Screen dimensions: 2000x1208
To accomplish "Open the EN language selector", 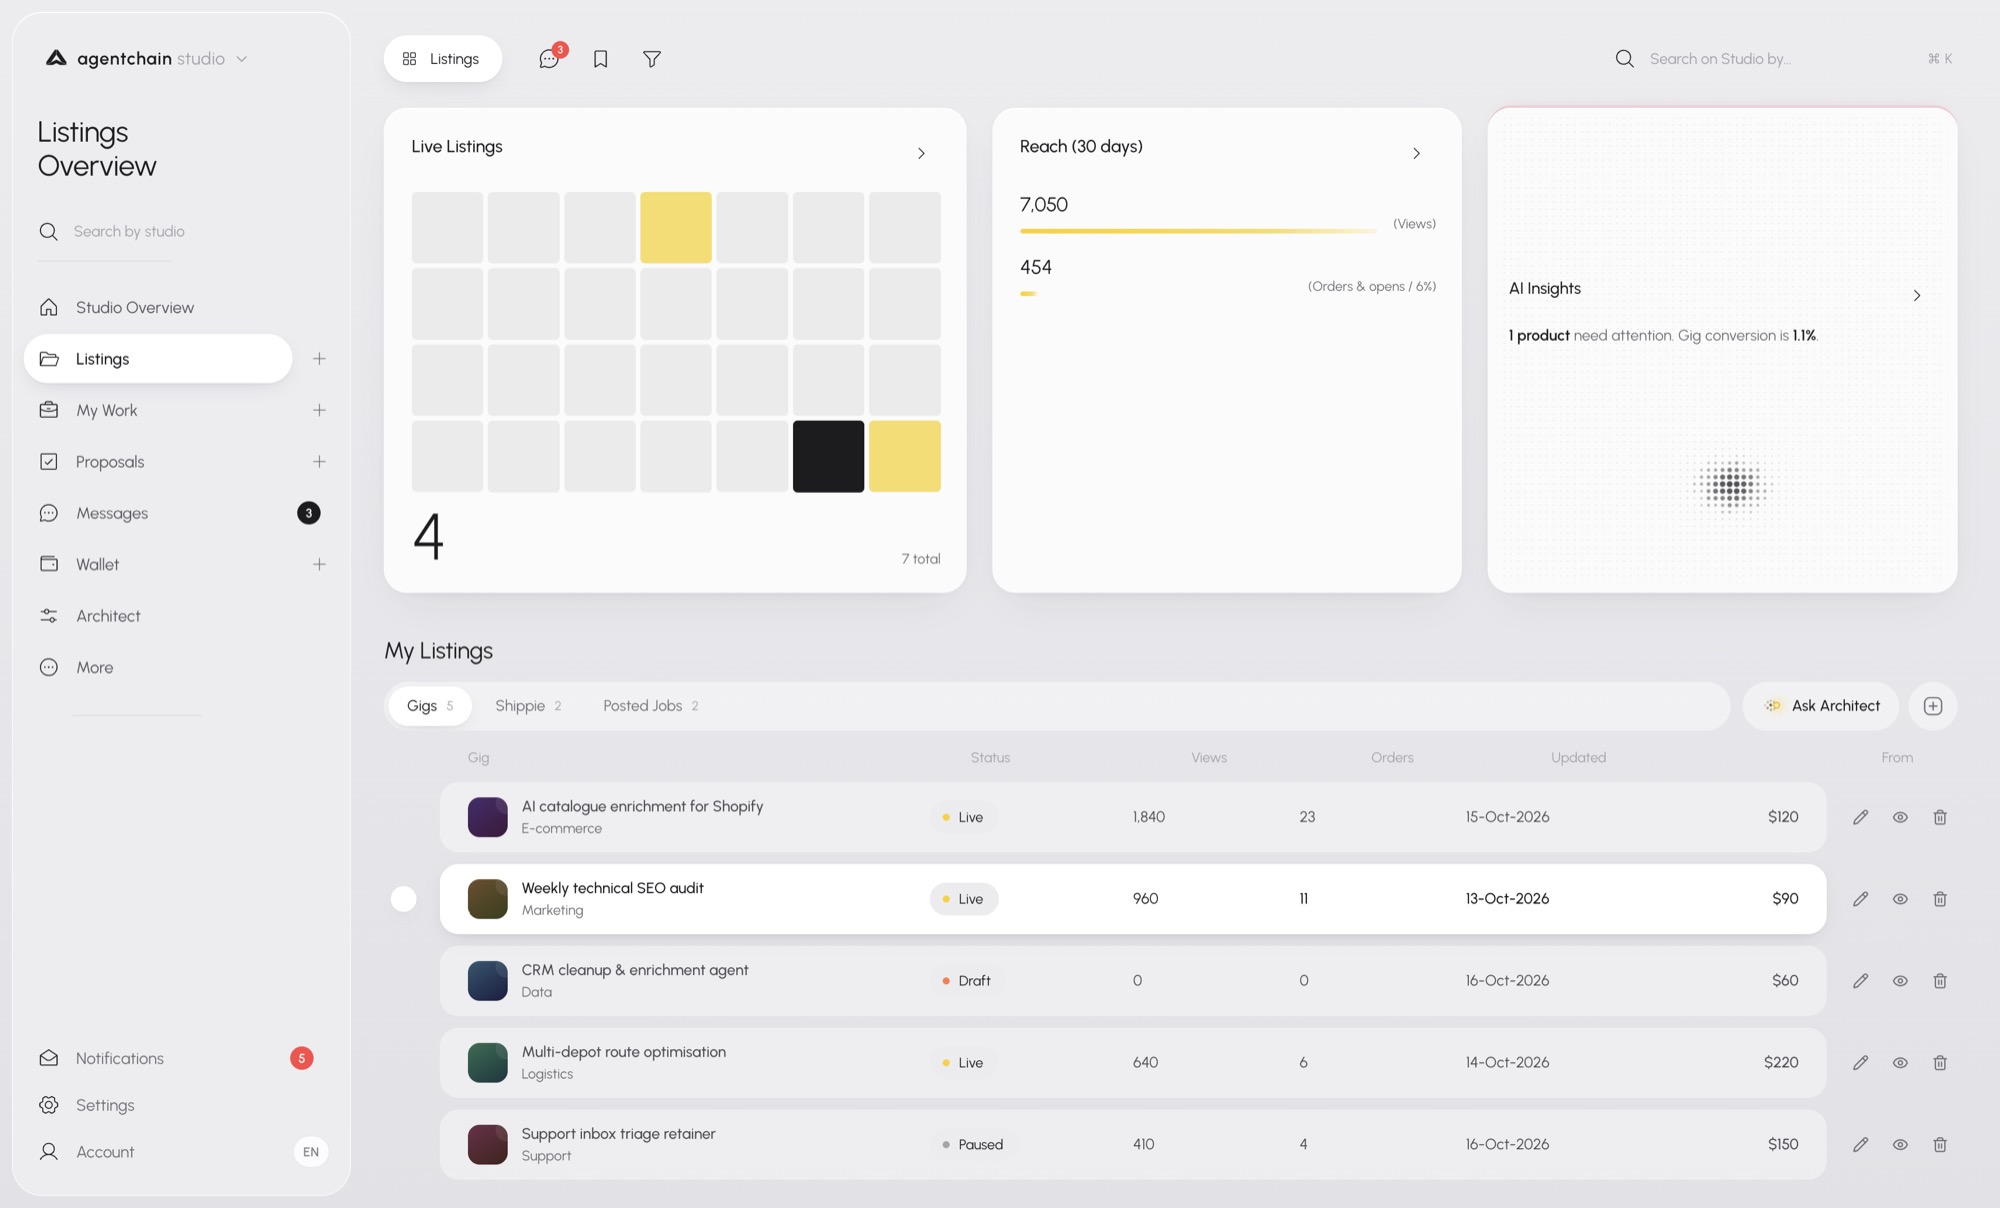I will (x=311, y=1152).
